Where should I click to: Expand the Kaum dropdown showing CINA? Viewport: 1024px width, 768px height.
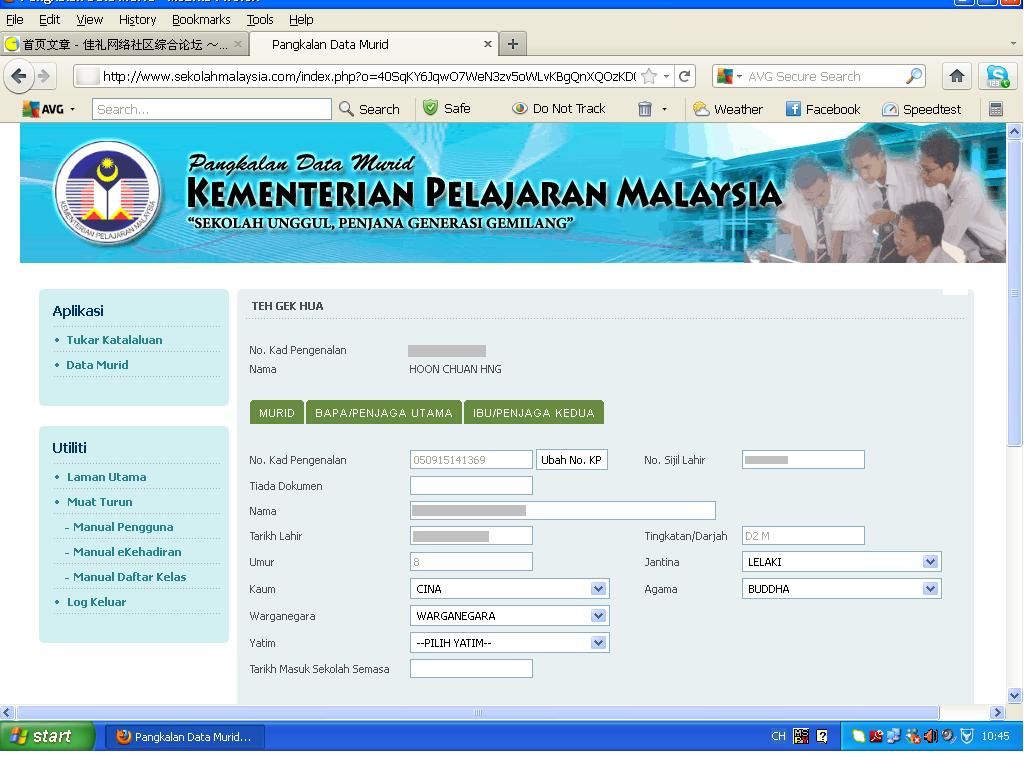coord(598,589)
